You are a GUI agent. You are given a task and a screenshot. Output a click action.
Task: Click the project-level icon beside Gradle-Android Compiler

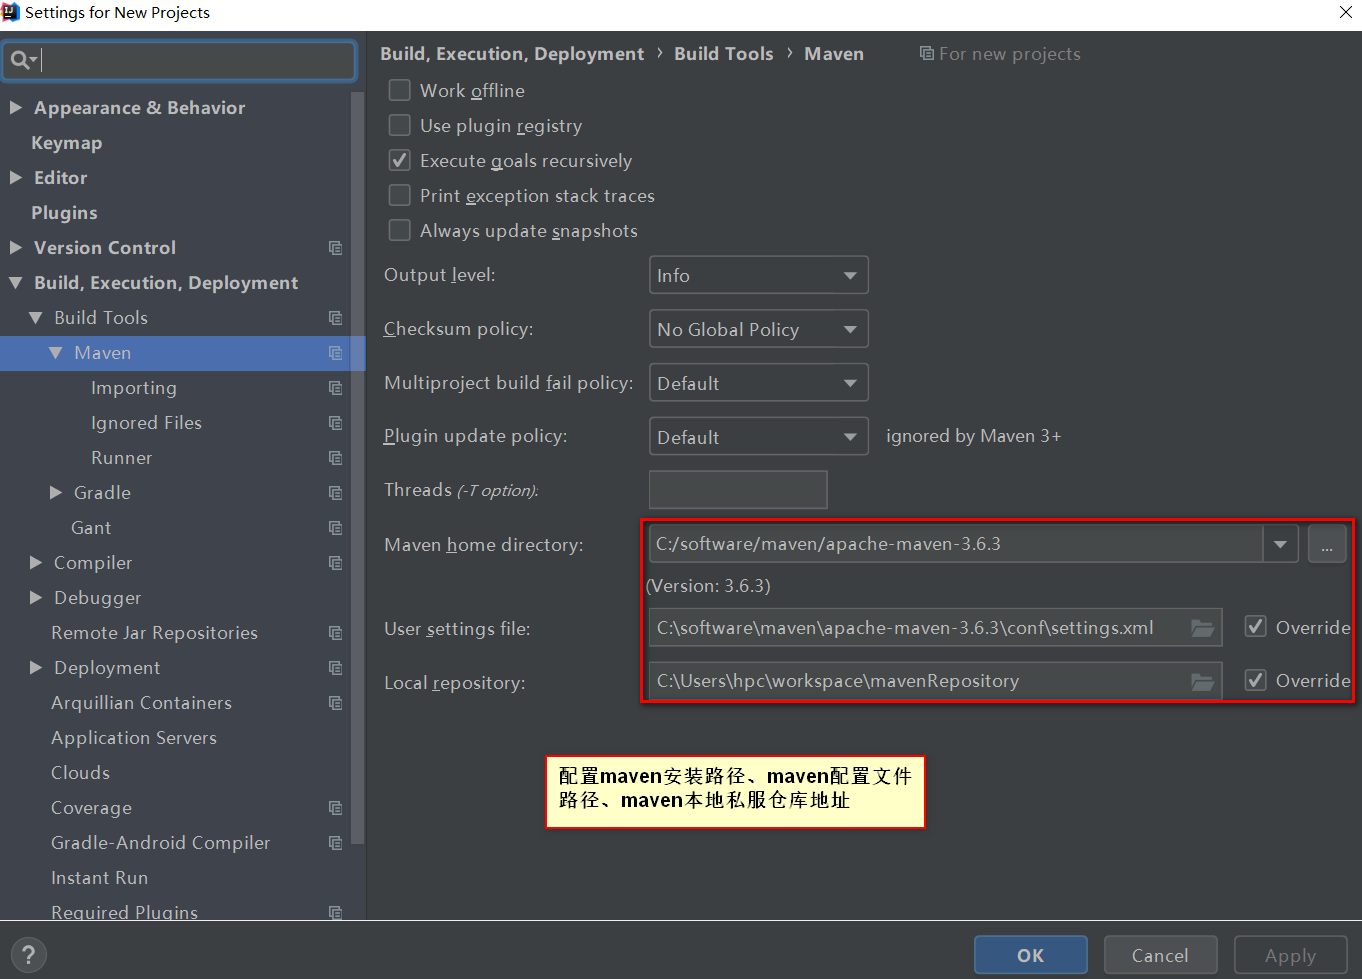click(335, 843)
